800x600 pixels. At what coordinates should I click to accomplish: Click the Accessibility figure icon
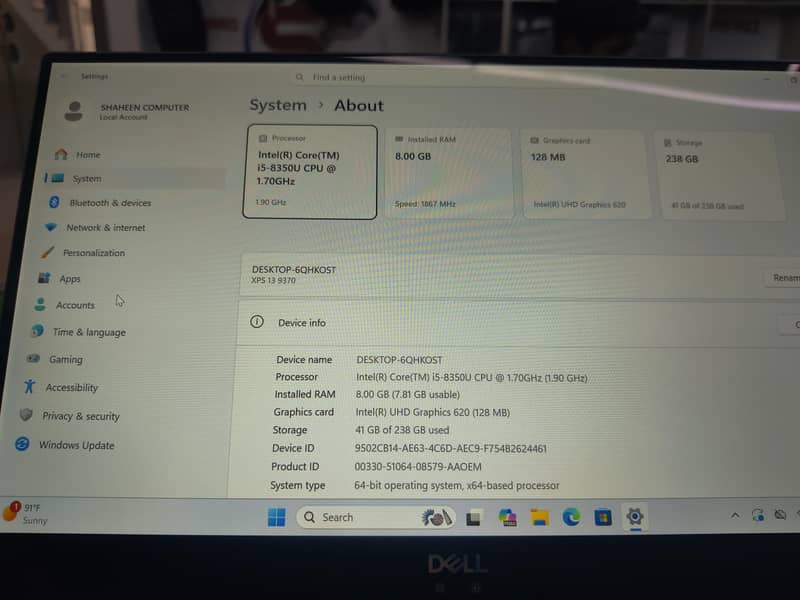point(30,386)
